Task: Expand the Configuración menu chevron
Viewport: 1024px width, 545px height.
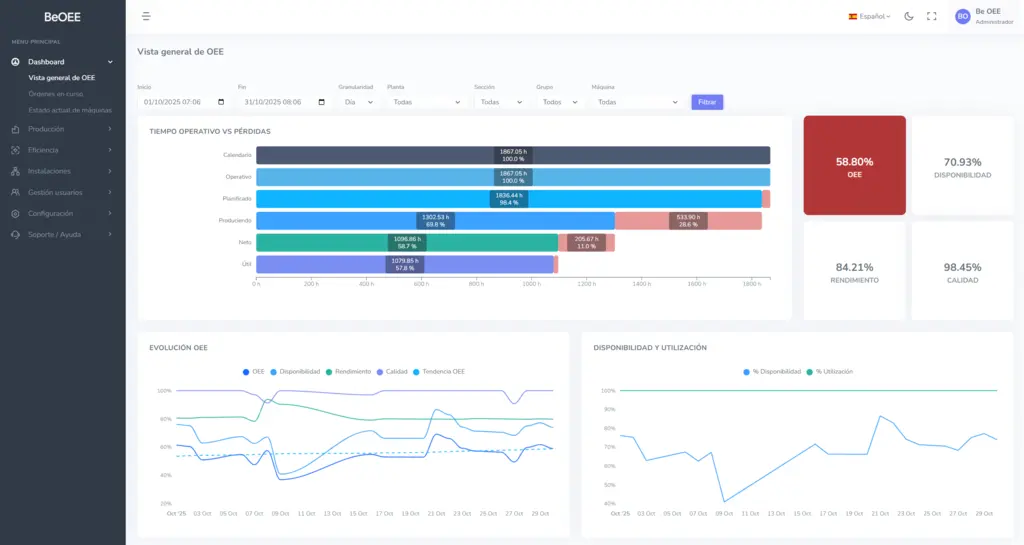Action: [110, 213]
